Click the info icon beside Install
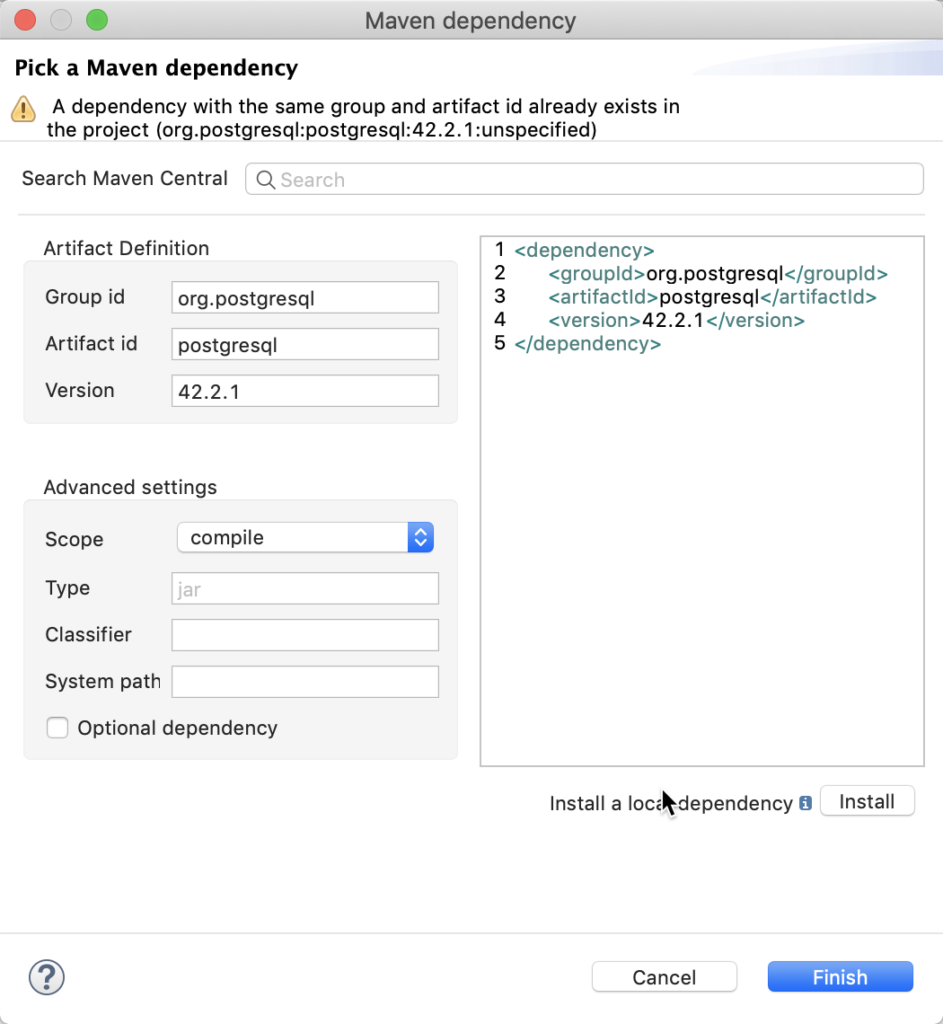Image resolution: width=943 pixels, height=1024 pixels. click(805, 803)
